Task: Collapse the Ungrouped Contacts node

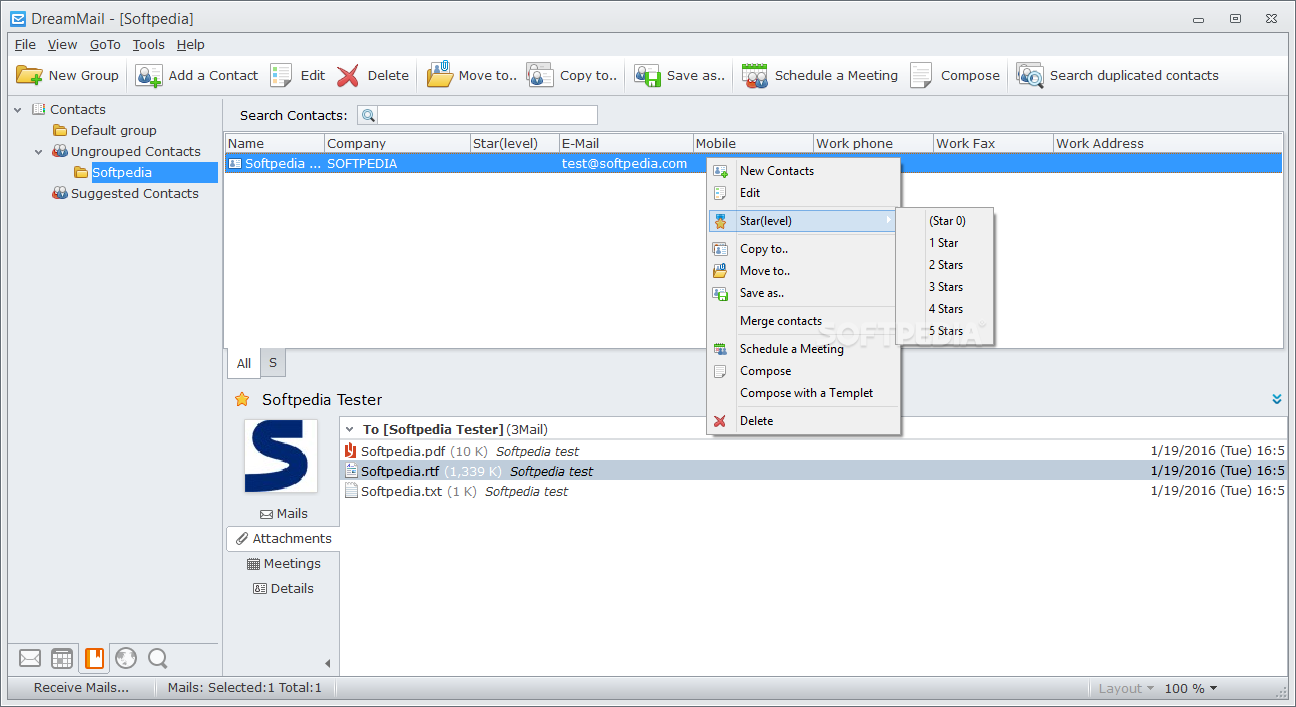Action: pyautogui.click(x=39, y=152)
